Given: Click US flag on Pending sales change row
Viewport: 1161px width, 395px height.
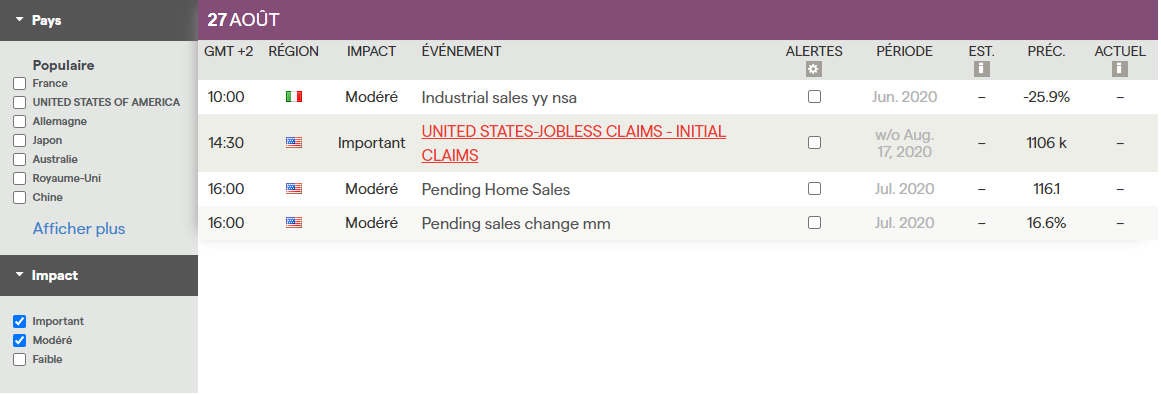Looking at the screenshot, I should 294,222.
